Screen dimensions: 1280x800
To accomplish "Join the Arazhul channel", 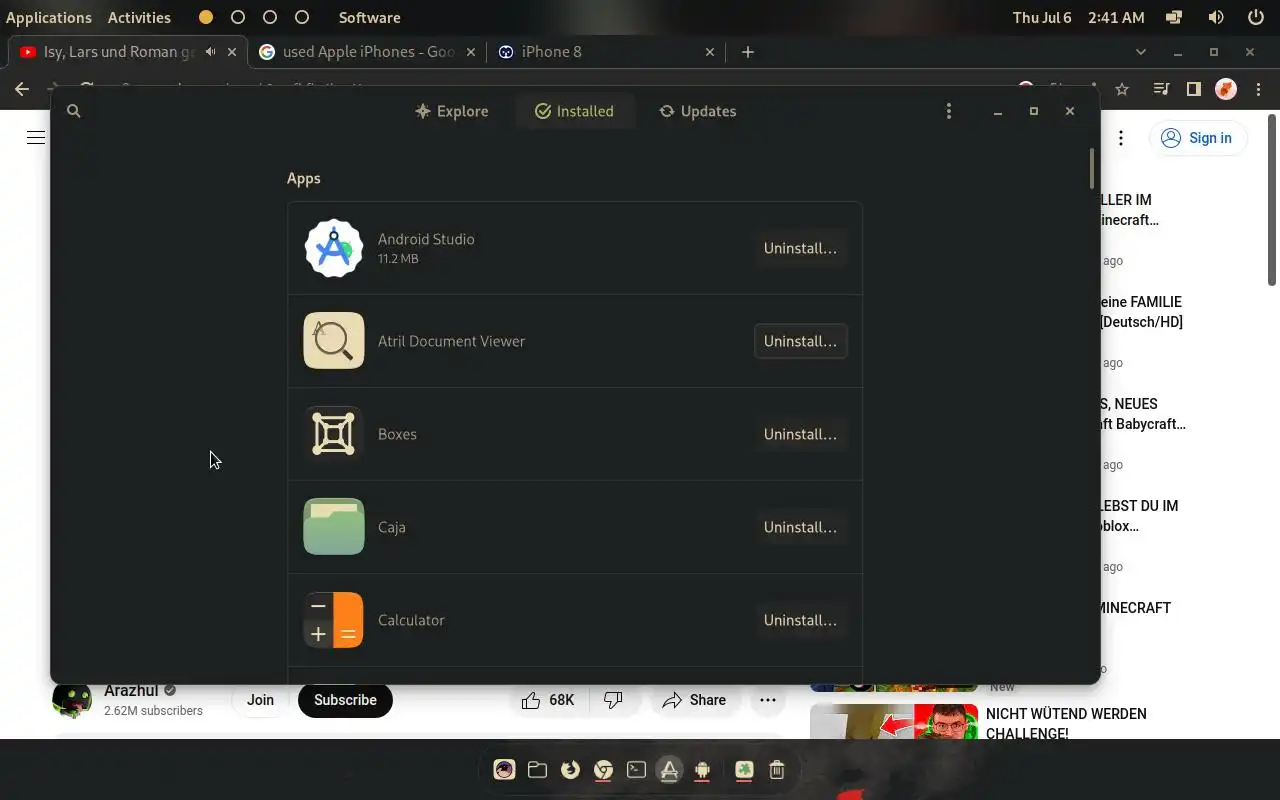I will (x=260, y=700).
